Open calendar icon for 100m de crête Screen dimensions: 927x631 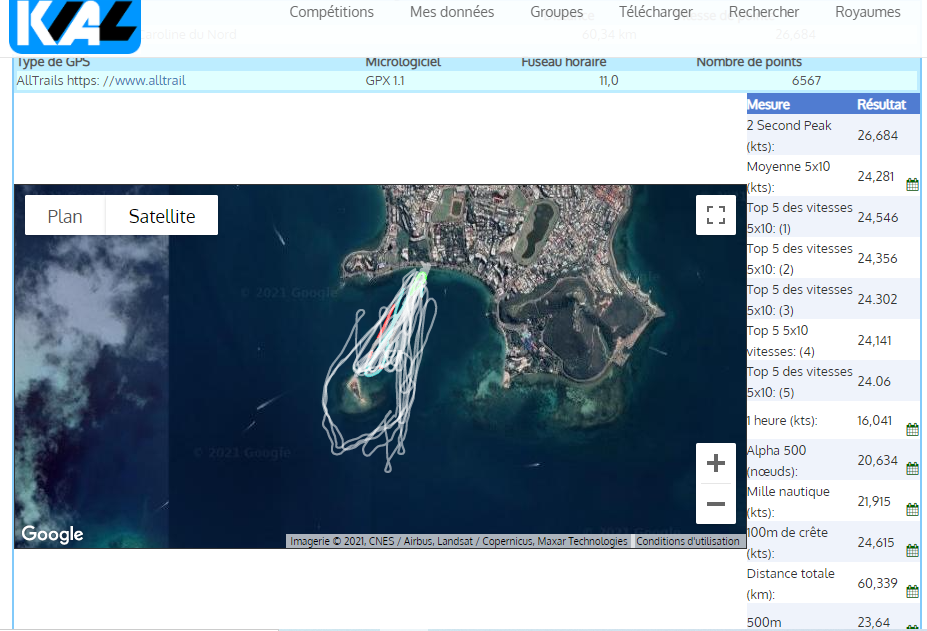click(912, 551)
